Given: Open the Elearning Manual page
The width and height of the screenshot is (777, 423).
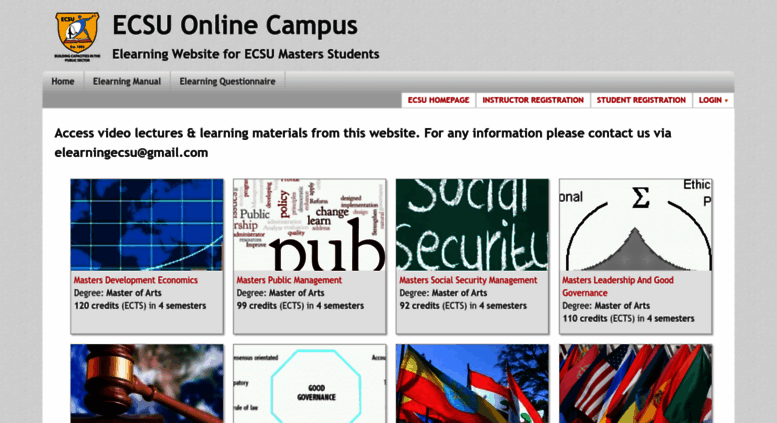Looking at the screenshot, I should [127, 81].
